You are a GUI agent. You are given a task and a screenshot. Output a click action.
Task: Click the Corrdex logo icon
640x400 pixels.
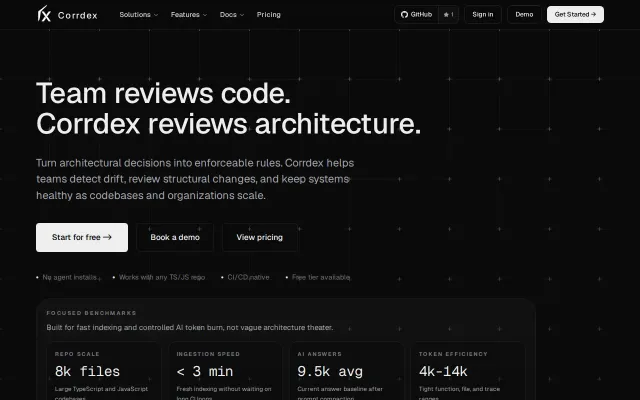point(44,14)
